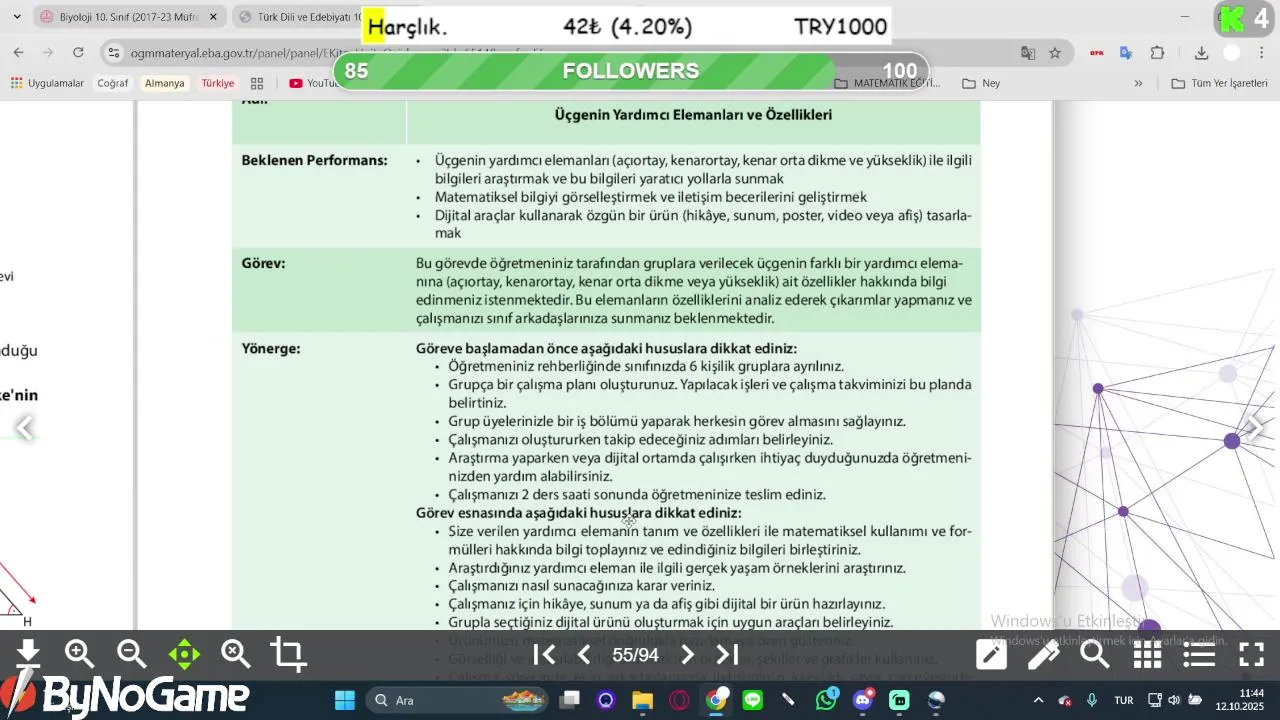1280x720 pixels.
Task: Open the Türkiye bookmark
Action: (218, 83)
